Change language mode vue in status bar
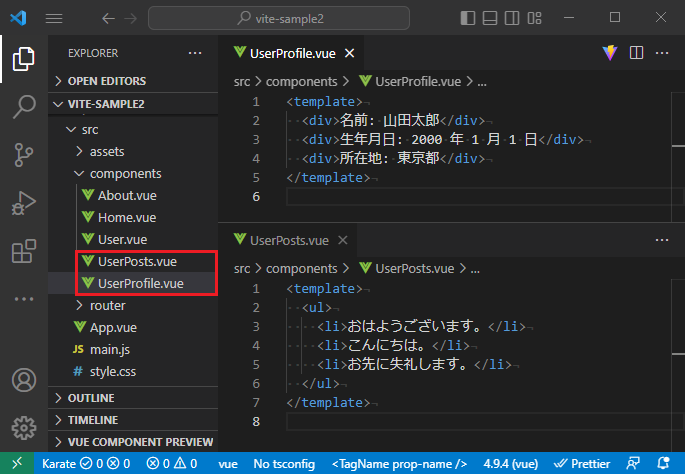The width and height of the screenshot is (685, 474). pyautogui.click(x=228, y=463)
